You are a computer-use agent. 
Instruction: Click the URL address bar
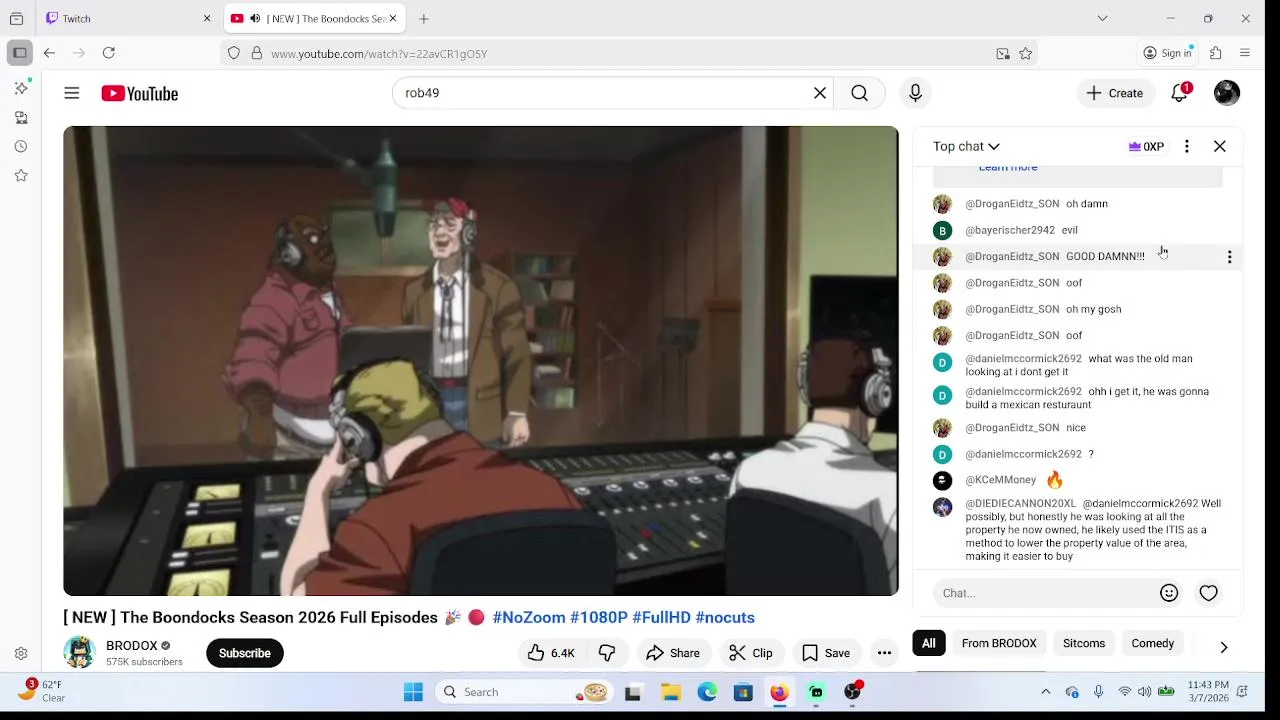628,54
